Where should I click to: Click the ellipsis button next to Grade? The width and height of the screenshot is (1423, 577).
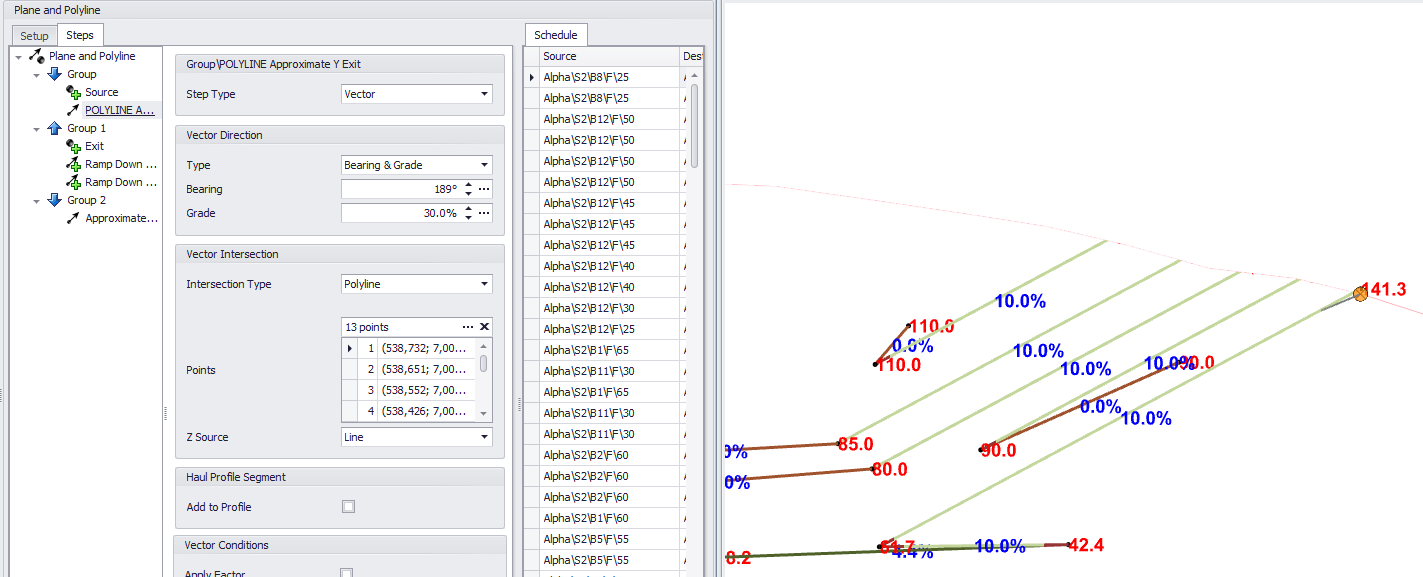(484, 213)
